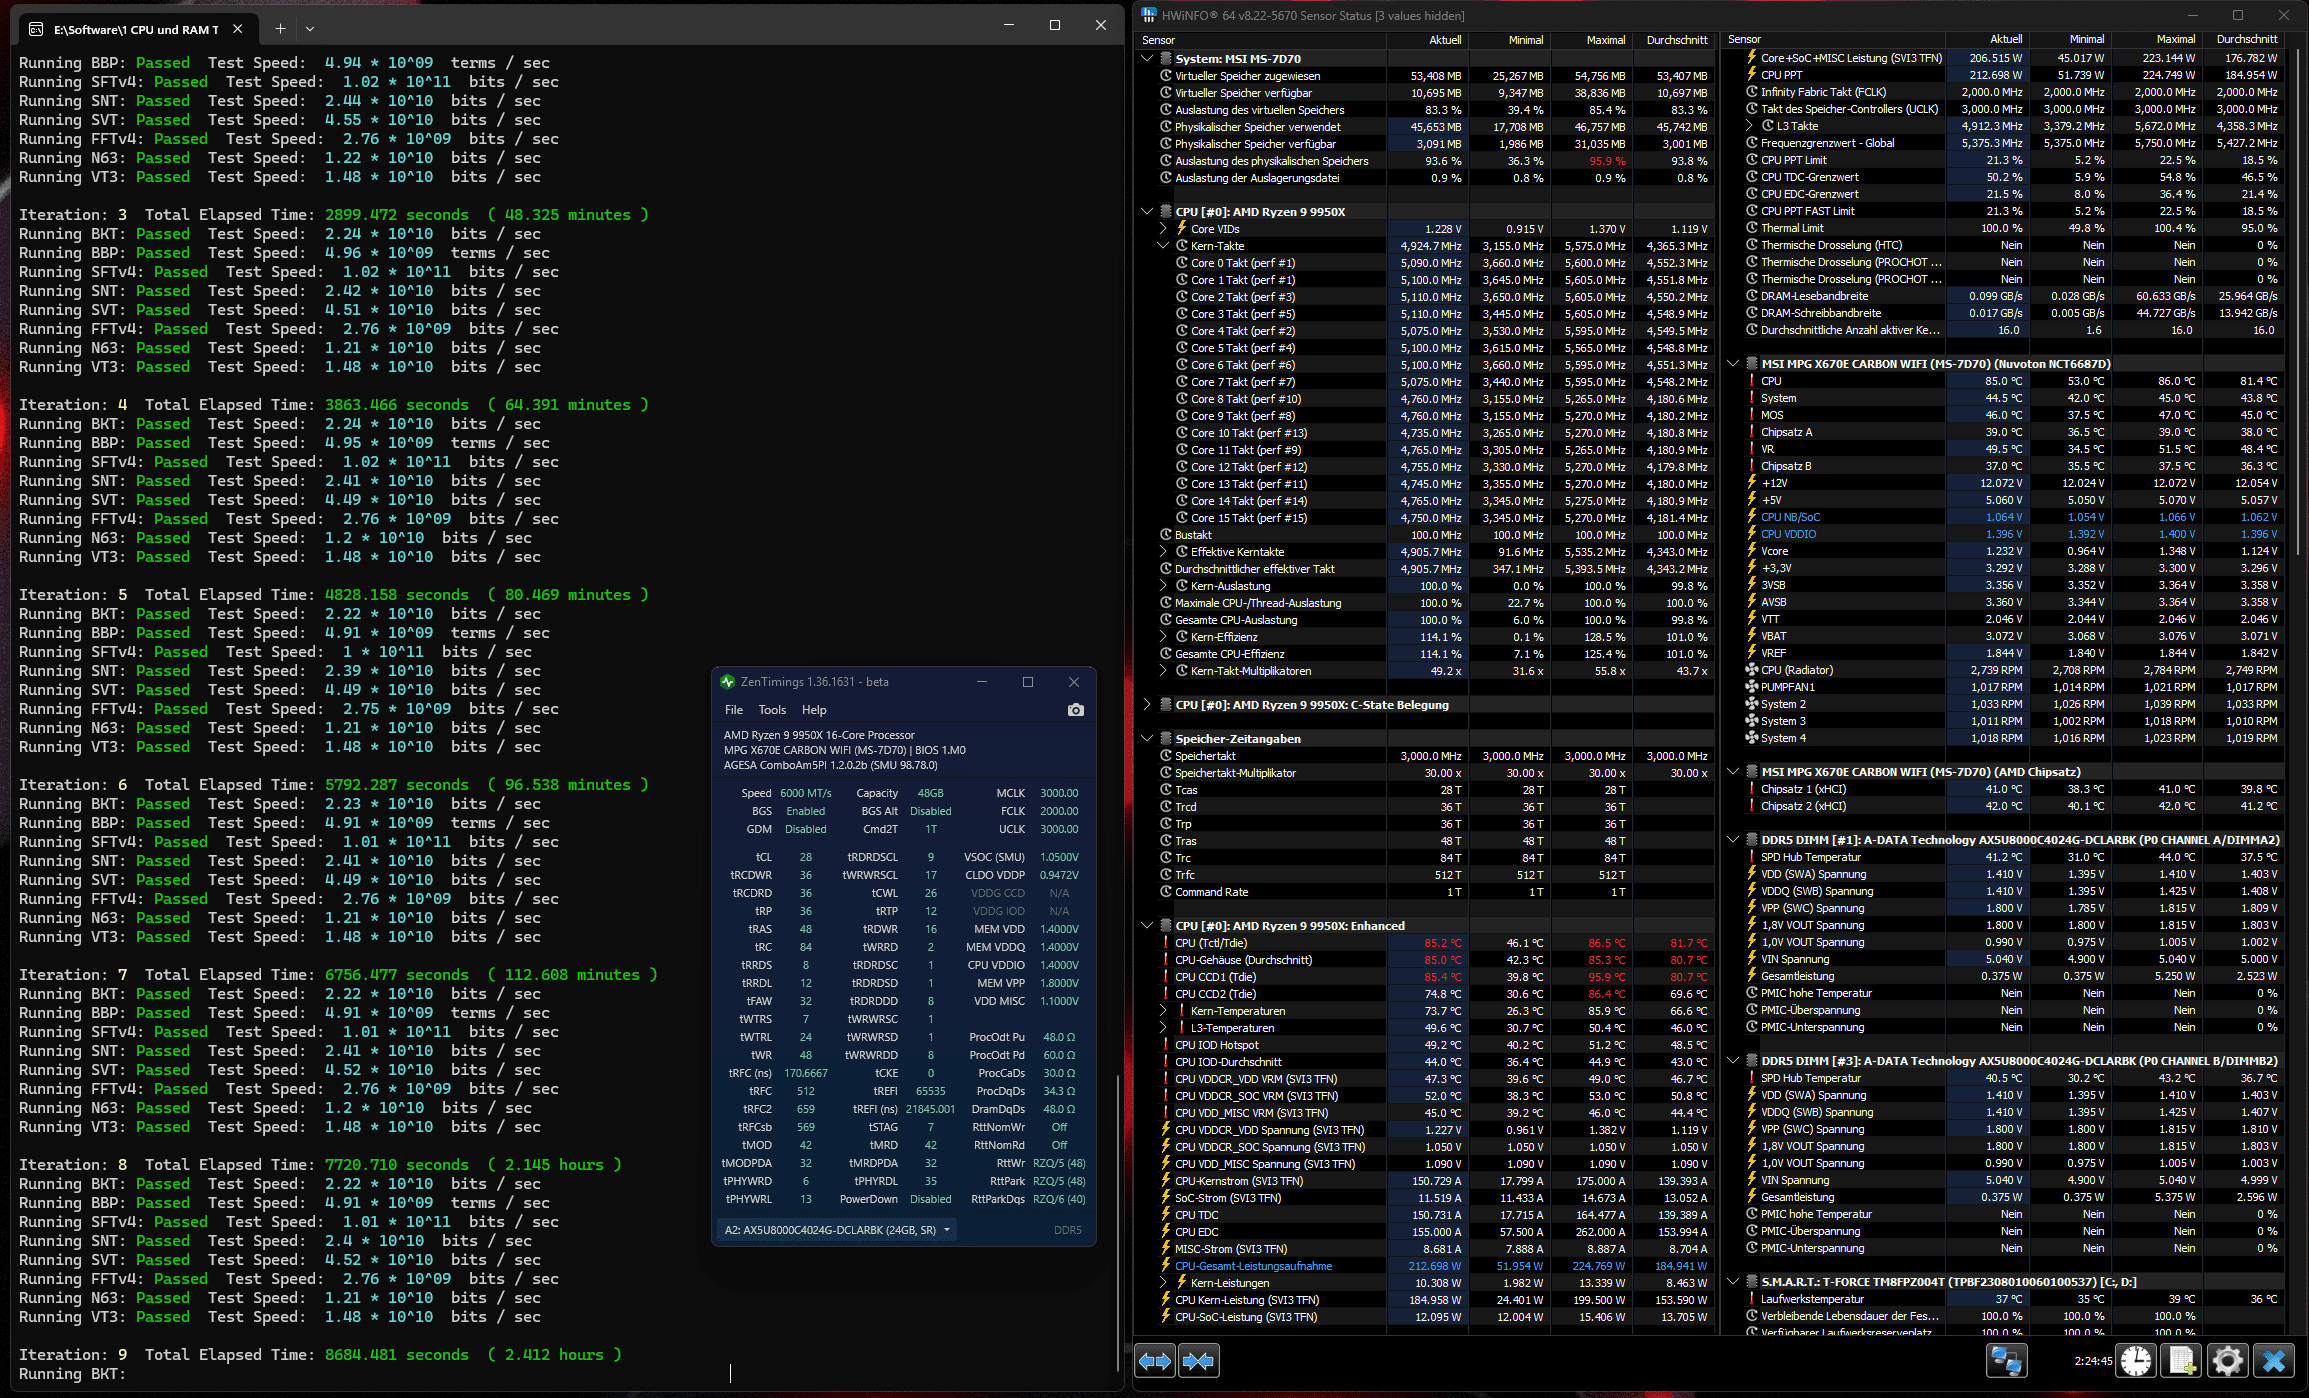
Task: Expand the L3 Takte entry
Action: click(x=1749, y=126)
